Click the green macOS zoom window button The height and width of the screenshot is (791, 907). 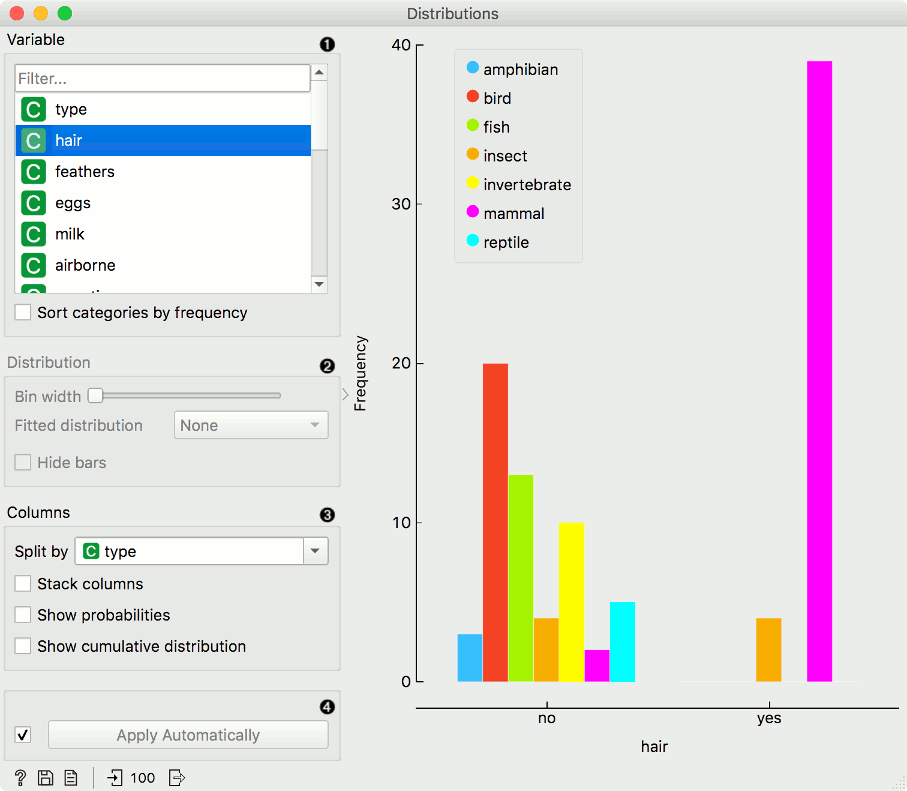click(65, 13)
